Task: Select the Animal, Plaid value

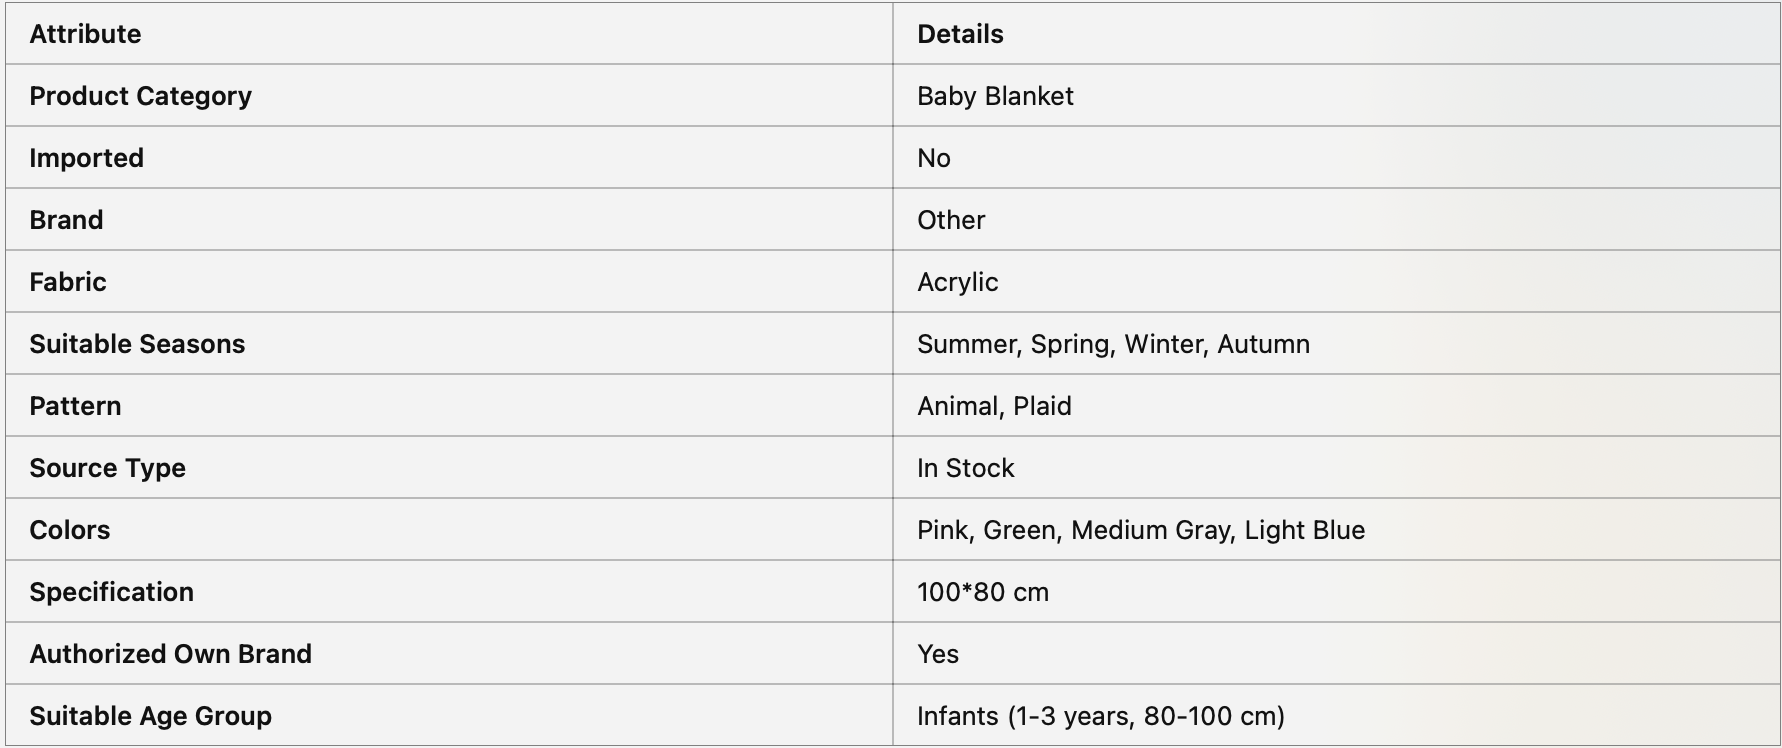Action: 994,406
